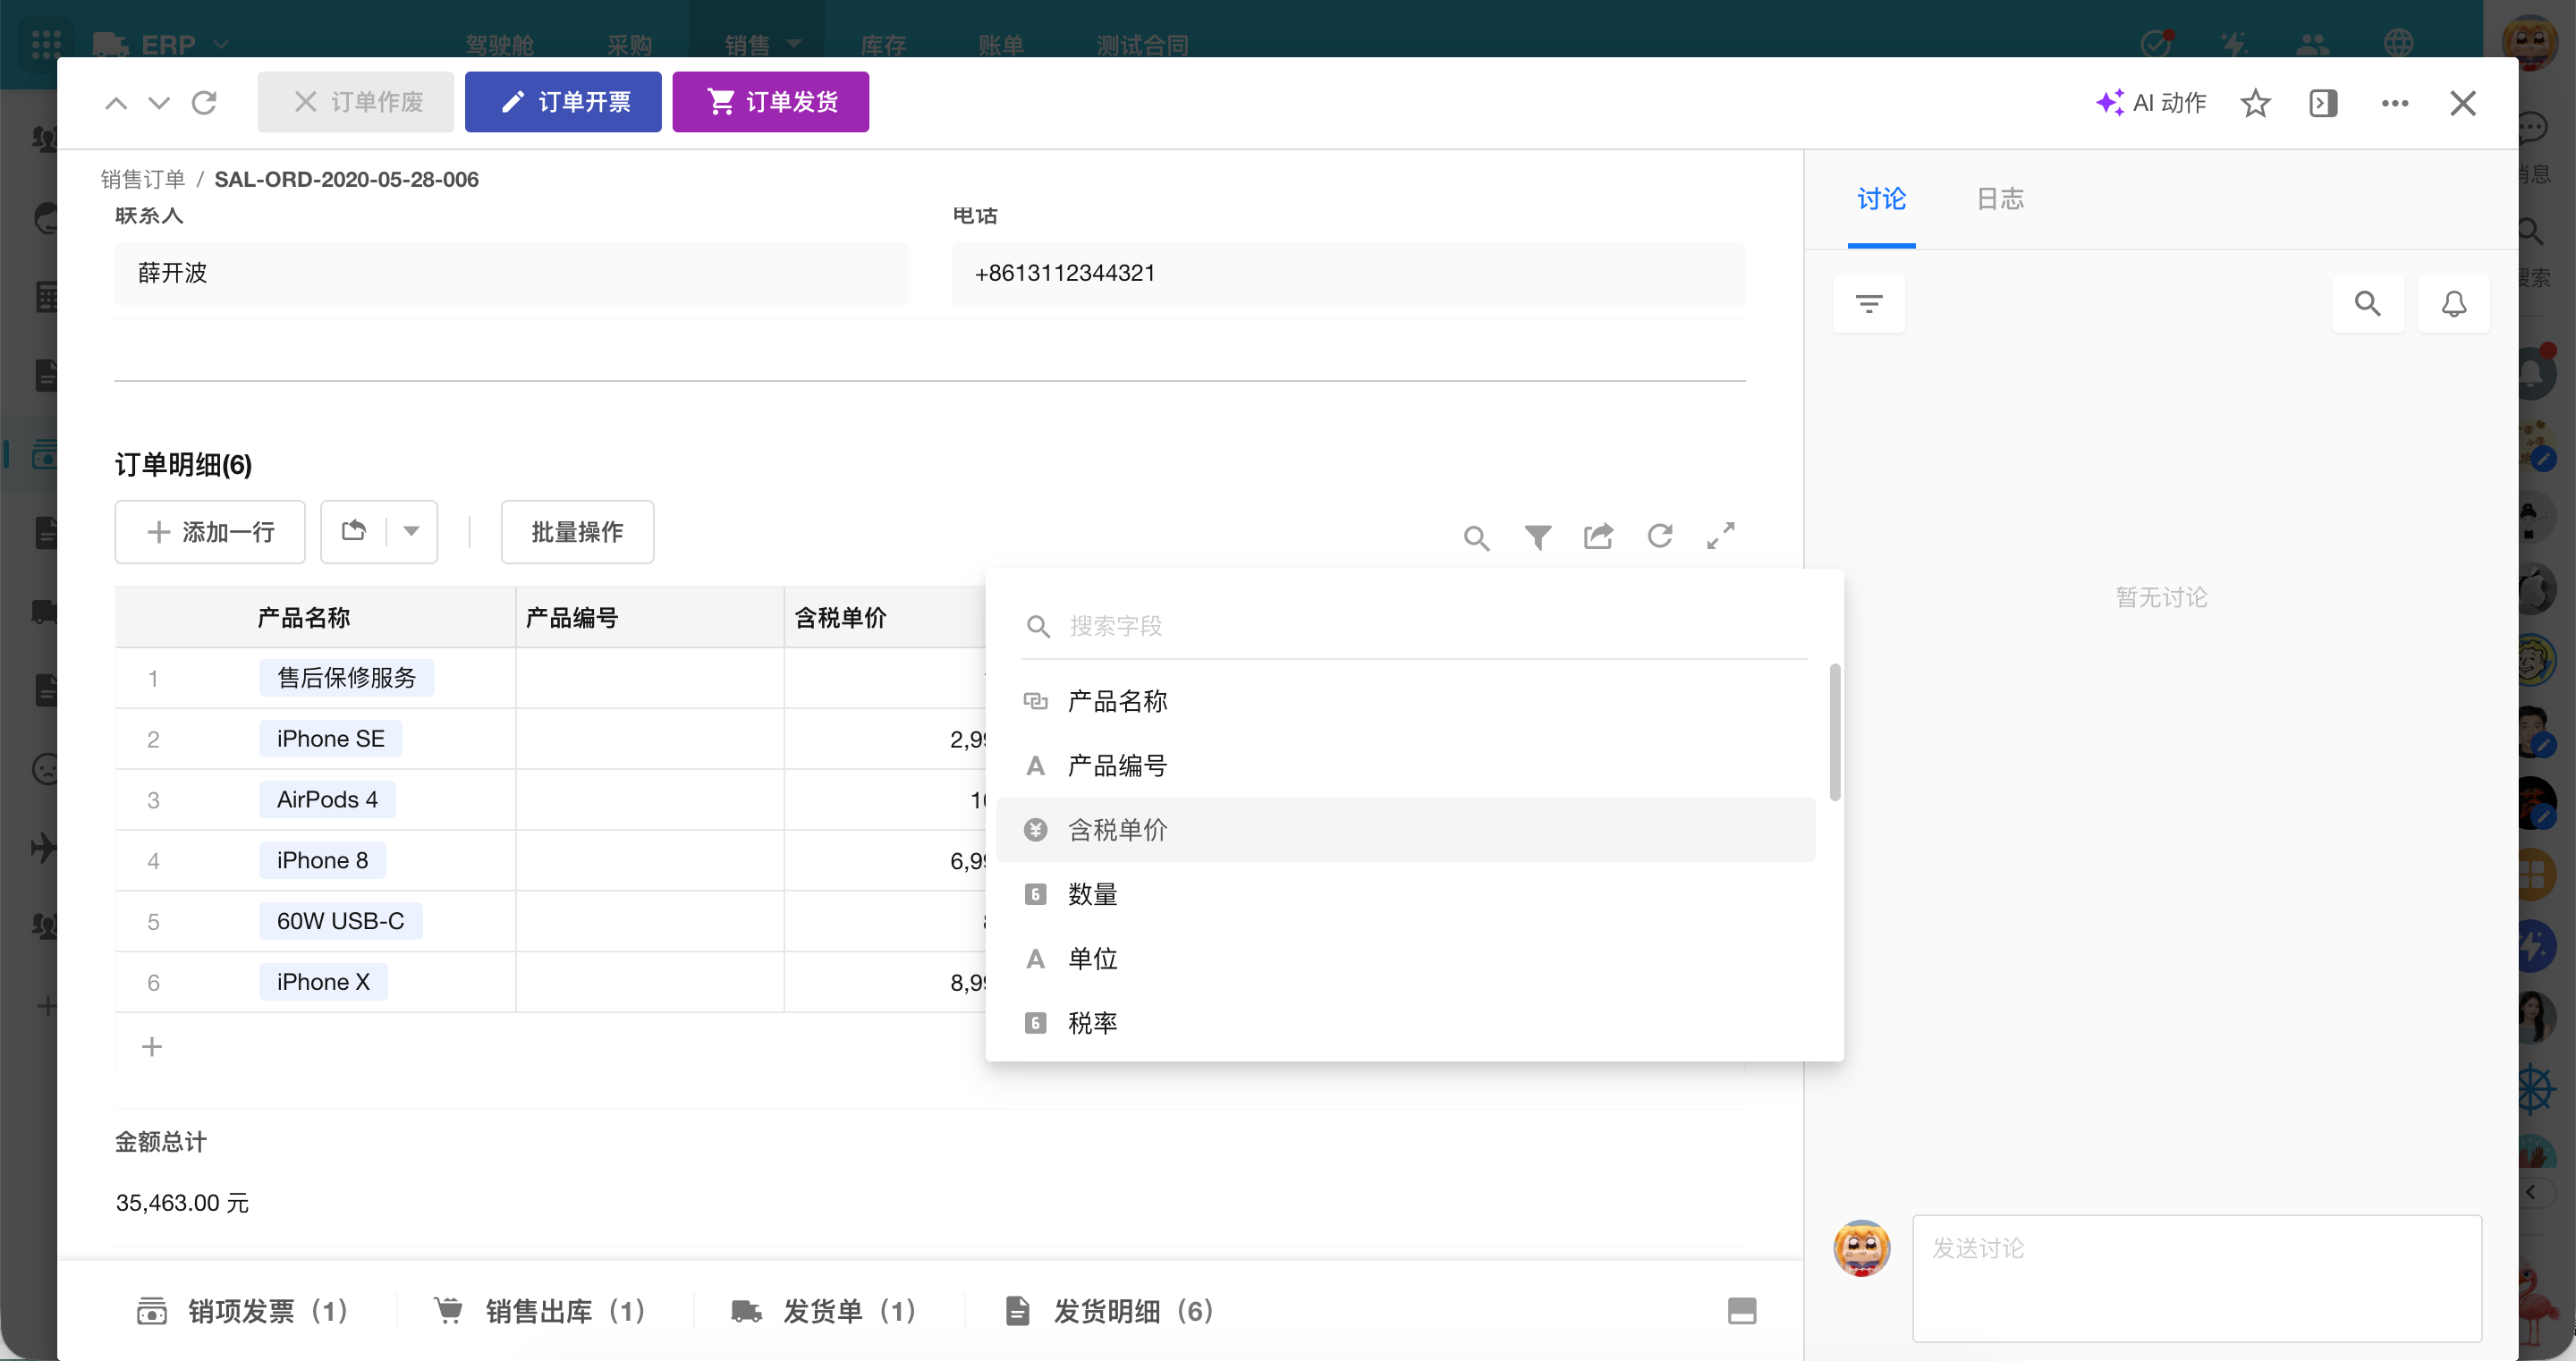Open AI 动作 menu

coord(2151,103)
